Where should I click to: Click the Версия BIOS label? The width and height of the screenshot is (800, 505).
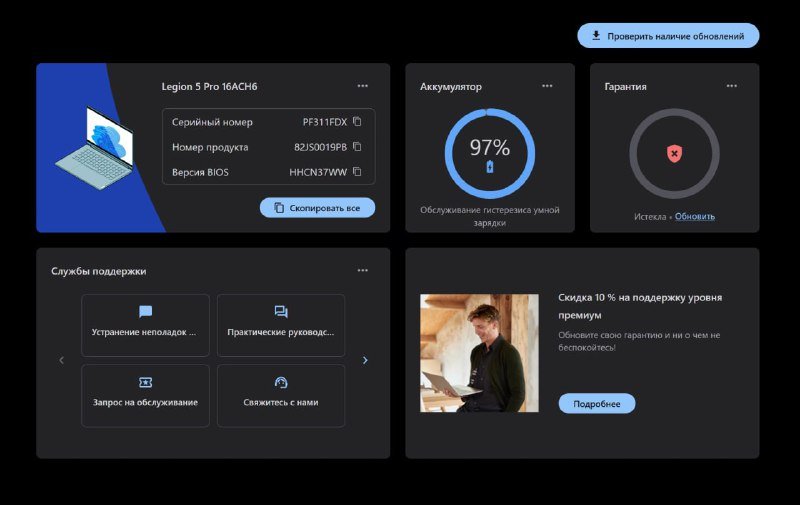[200, 172]
